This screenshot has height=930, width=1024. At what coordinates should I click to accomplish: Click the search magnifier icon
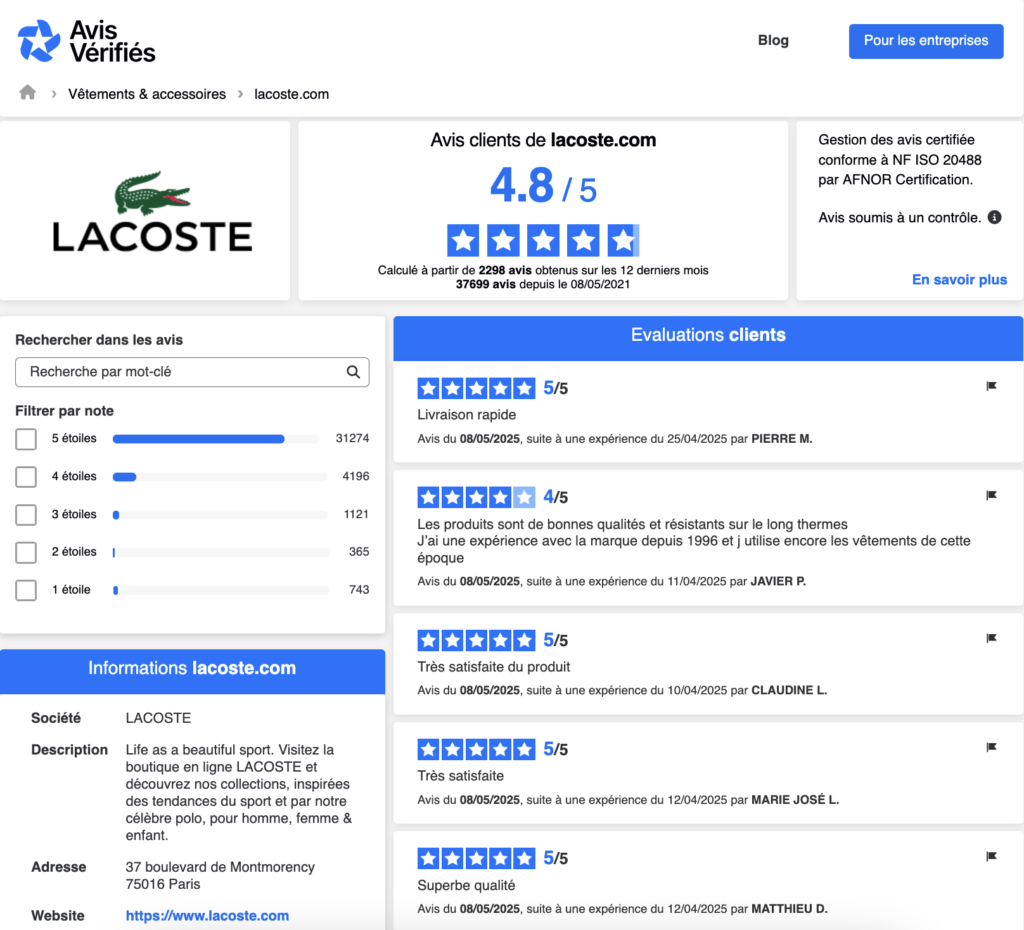[353, 372]
